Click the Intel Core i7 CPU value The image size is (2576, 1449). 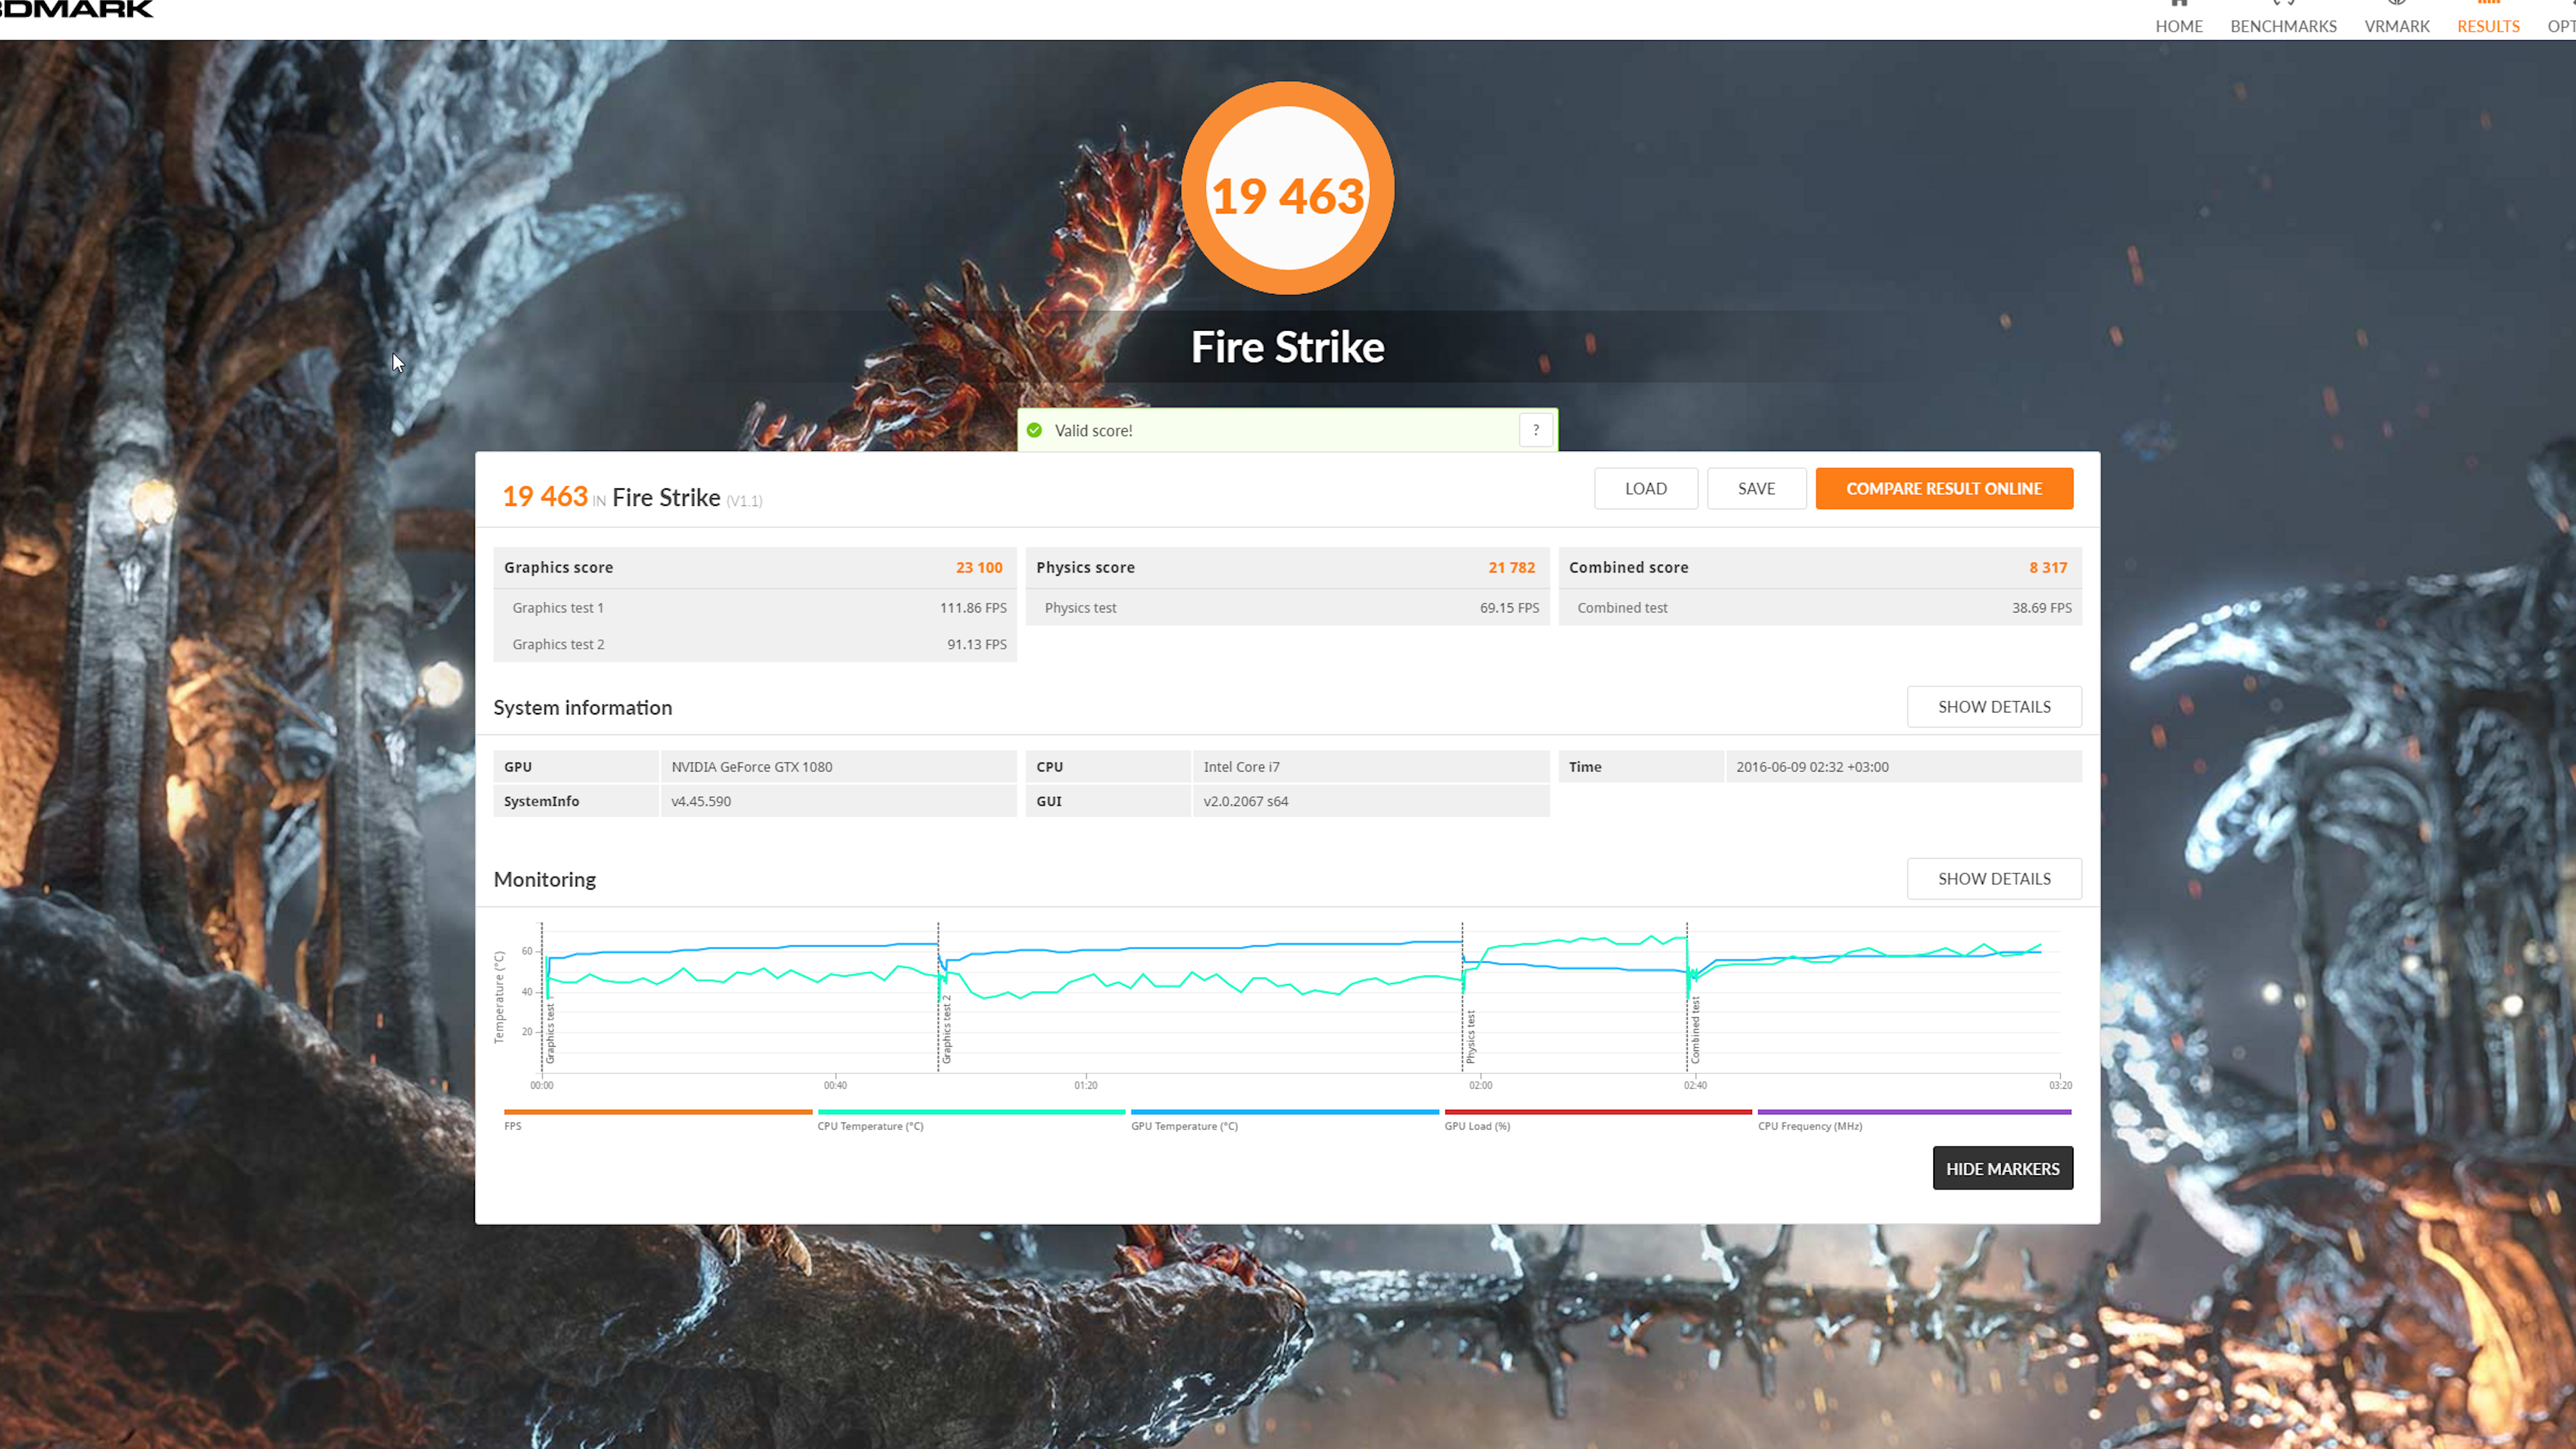[x=1241, y=766]
